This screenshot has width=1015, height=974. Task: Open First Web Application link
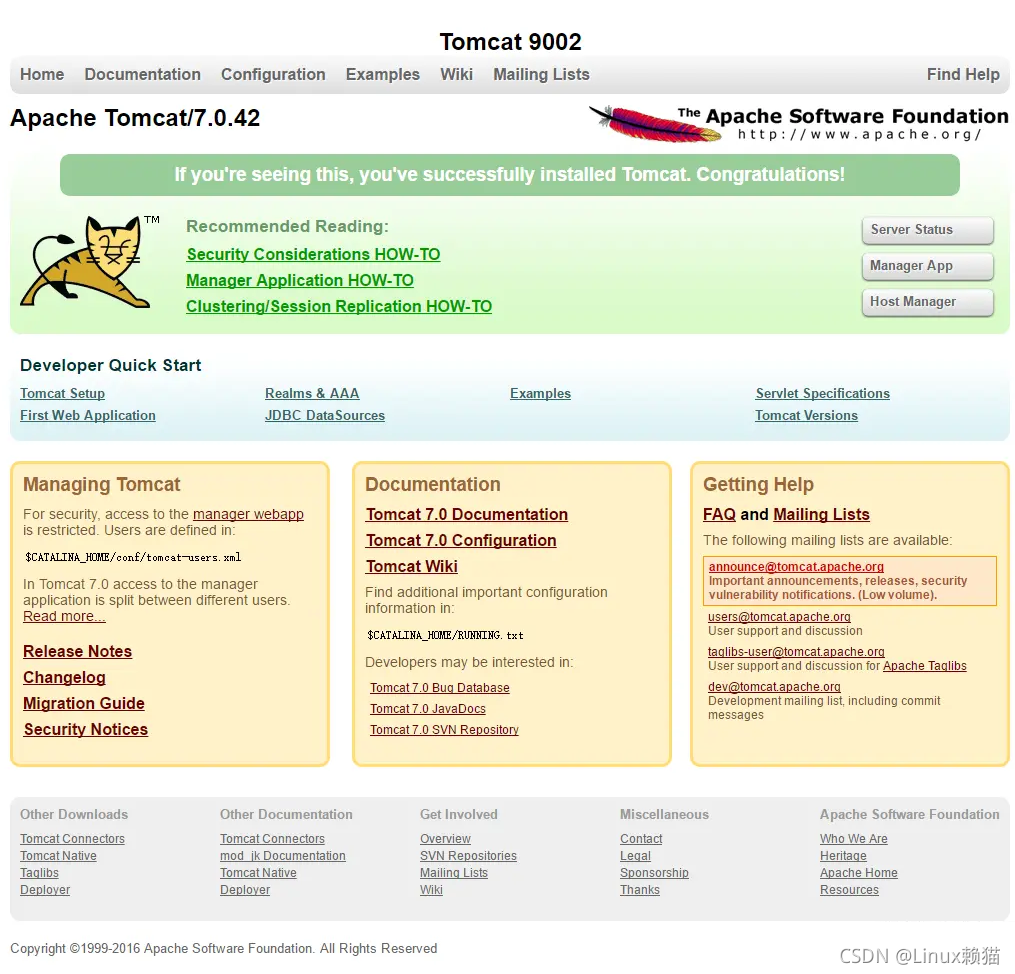point(88,415)
